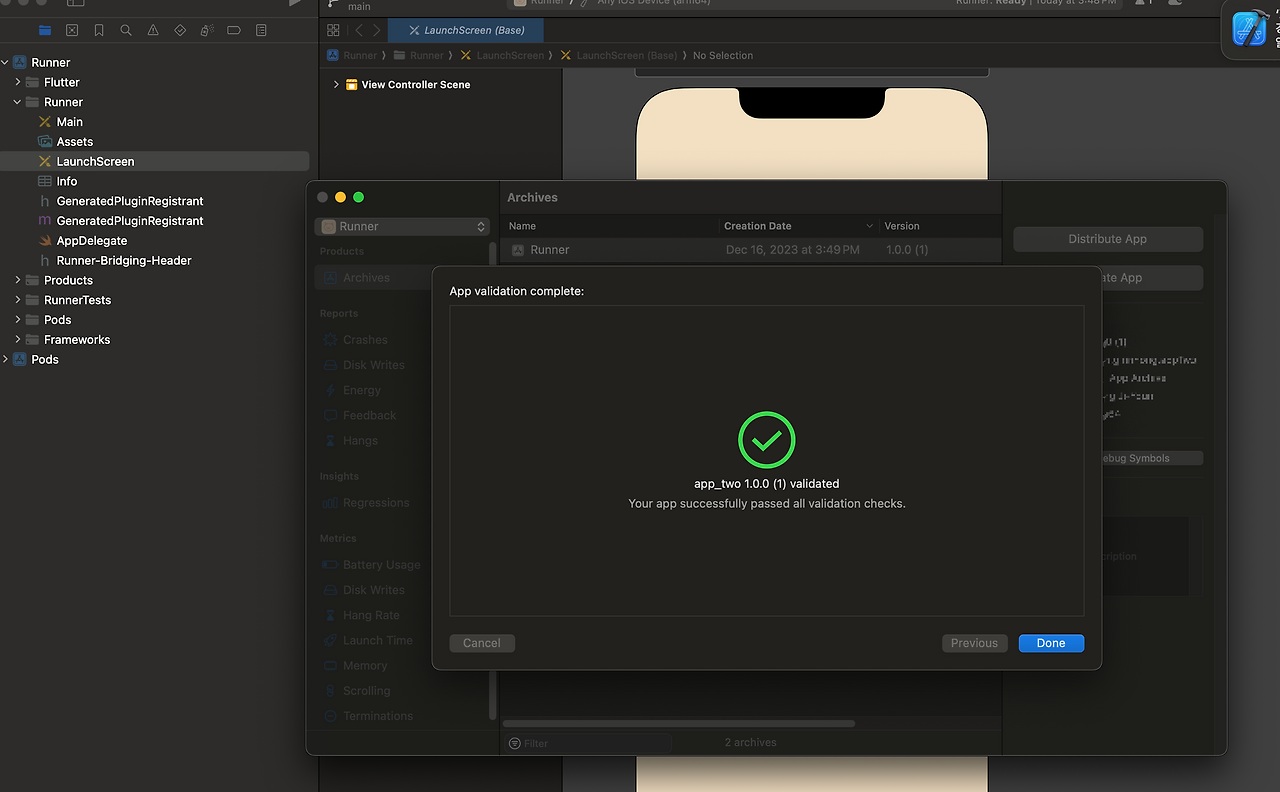Expand View Controller Scene outline
Screen dimensions: 1280x792
[336, 85]
